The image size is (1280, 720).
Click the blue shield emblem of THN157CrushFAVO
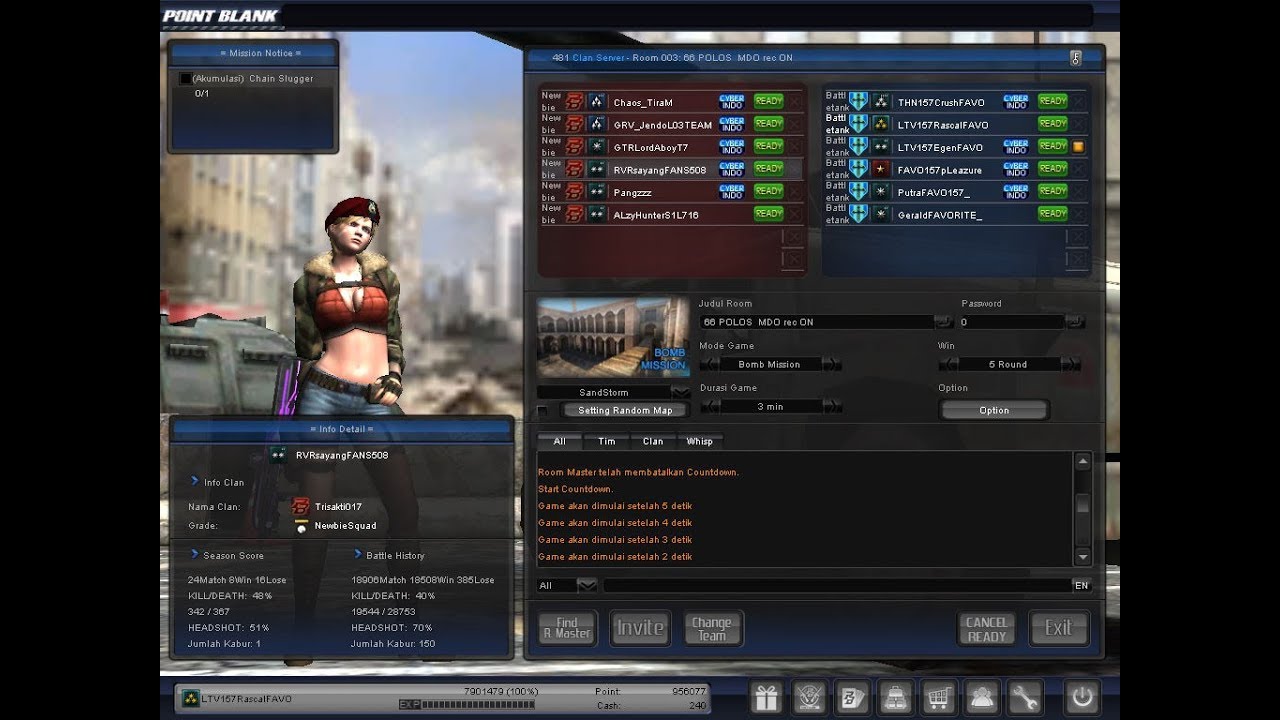(859, 102)
